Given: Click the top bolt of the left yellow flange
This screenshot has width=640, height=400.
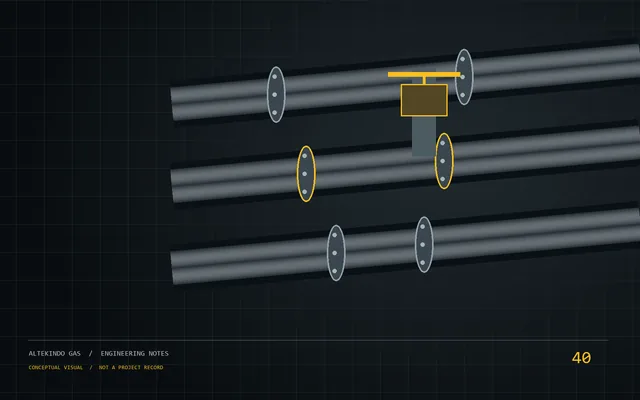Looking at the screenshot, I should pyautogui.click(x=304, y=156).
